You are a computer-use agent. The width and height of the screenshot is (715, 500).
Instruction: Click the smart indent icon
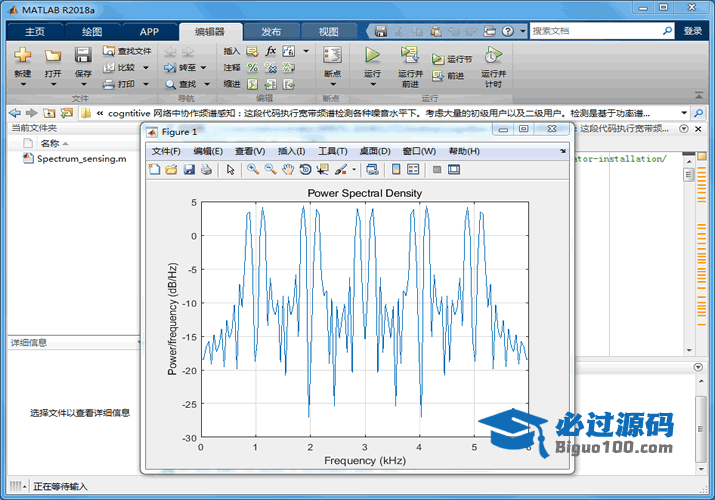[x=252, y=84]
